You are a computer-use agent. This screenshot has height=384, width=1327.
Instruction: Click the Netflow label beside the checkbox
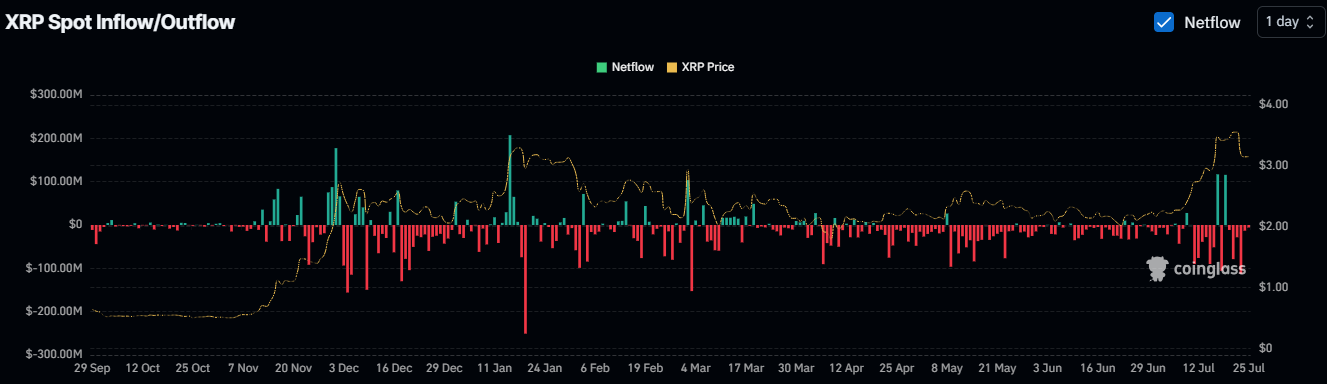pos(1212,22)
